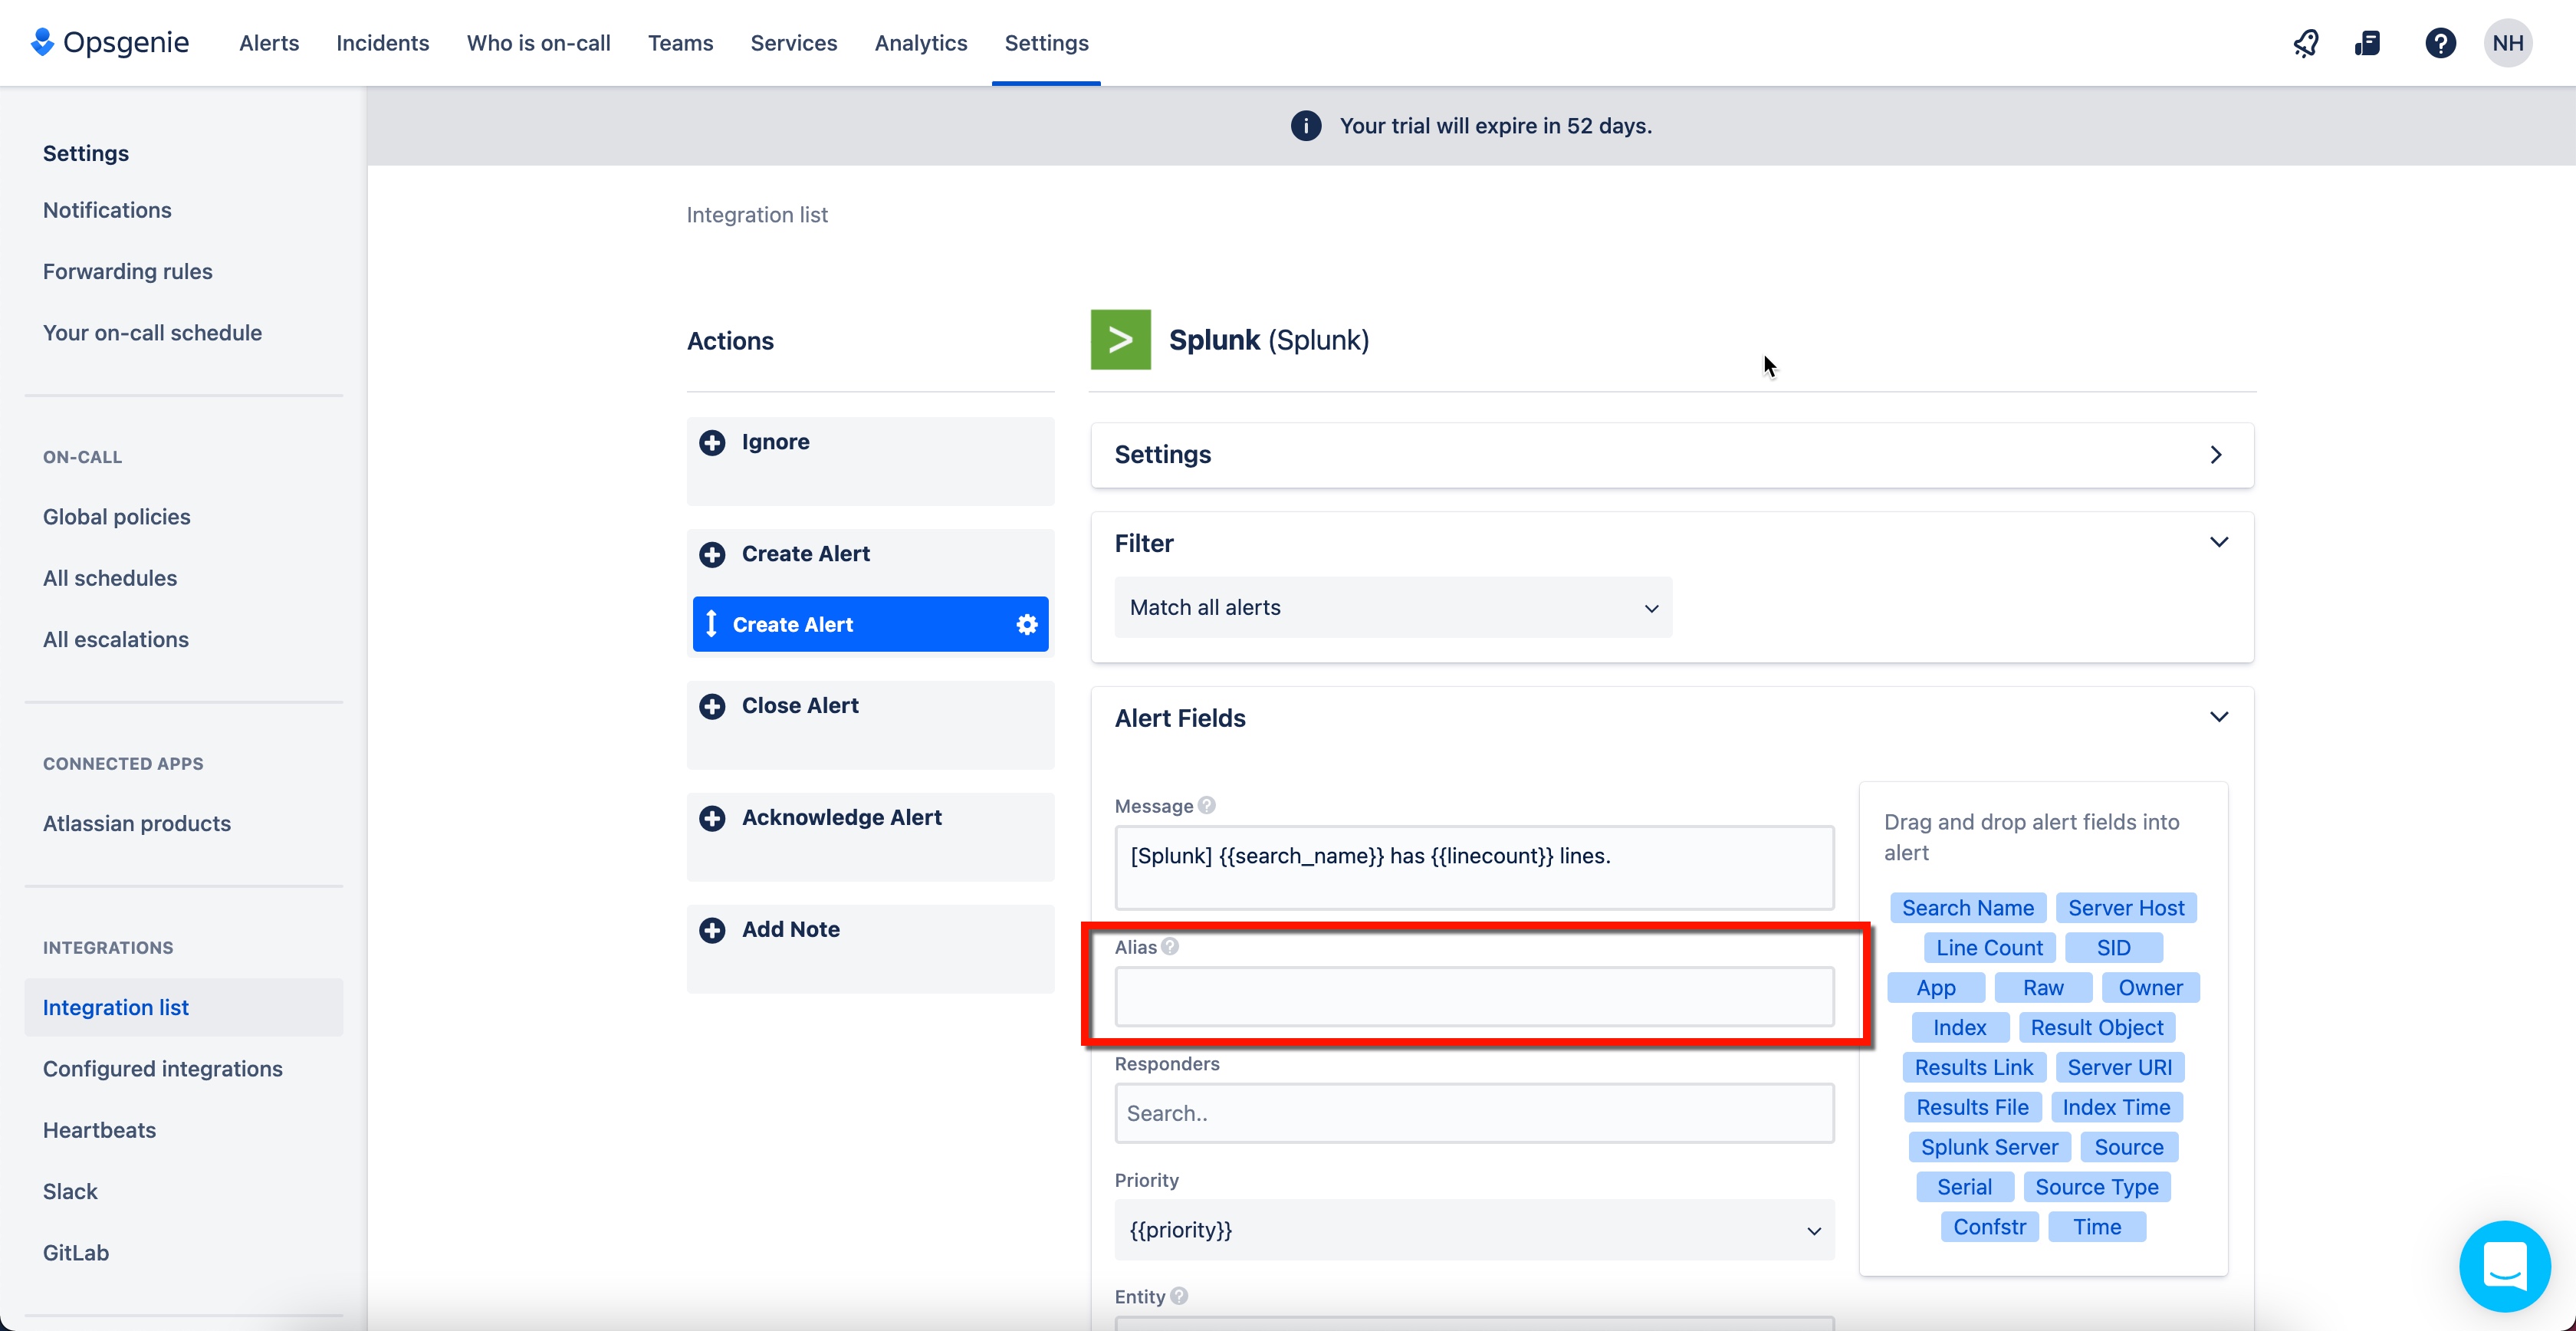
Task: Click help icon beside Alias label
Action: (1170, 946)
